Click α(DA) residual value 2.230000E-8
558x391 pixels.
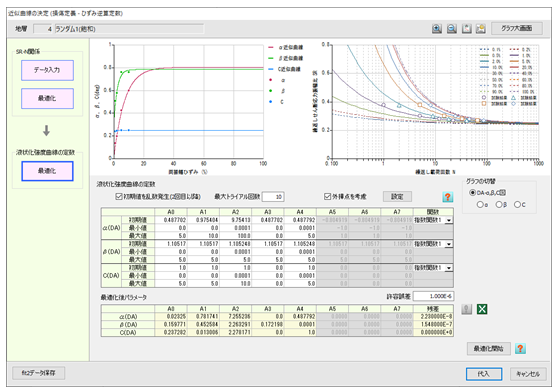pos(433,316)
